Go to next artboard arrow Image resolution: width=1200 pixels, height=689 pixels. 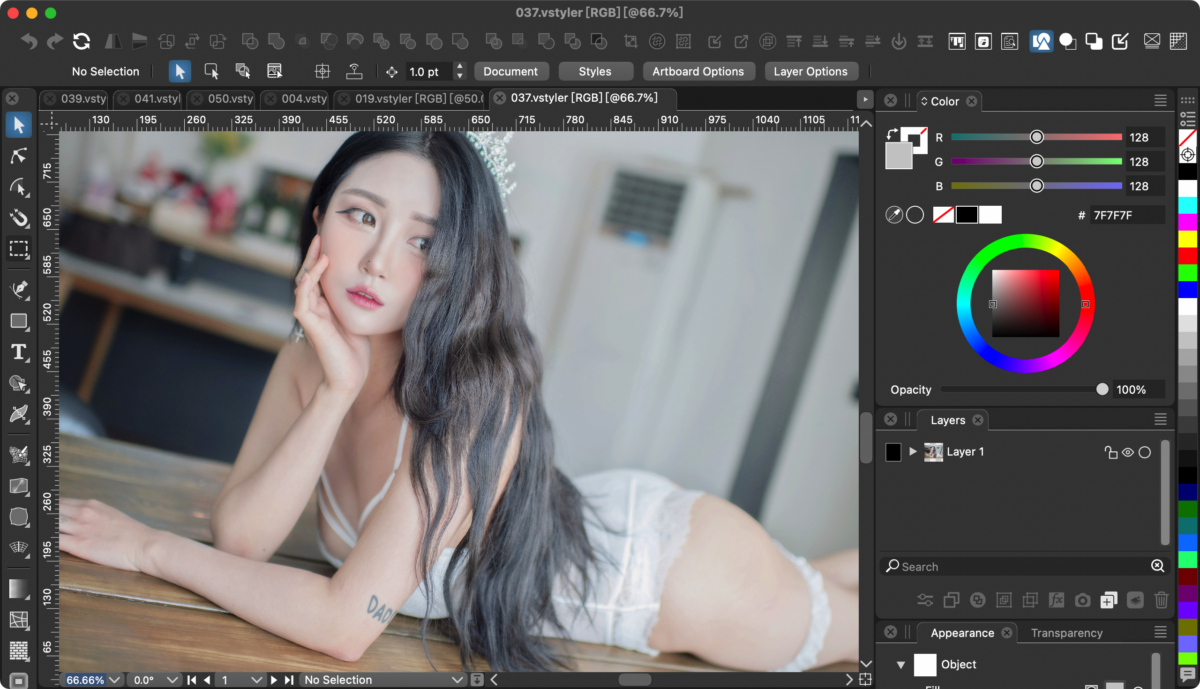pos(274,680)
